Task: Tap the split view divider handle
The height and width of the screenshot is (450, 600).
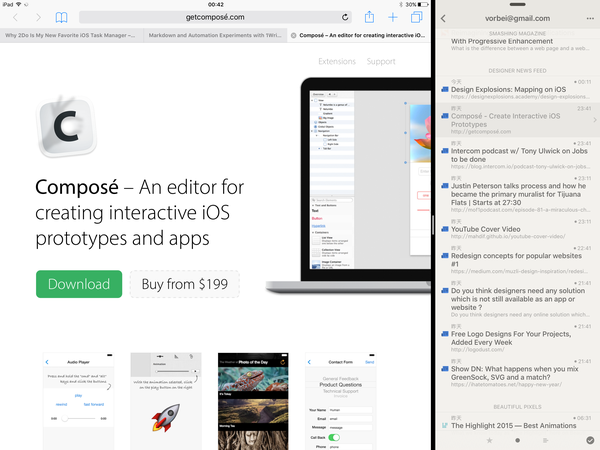Action: tap(433, 225)
